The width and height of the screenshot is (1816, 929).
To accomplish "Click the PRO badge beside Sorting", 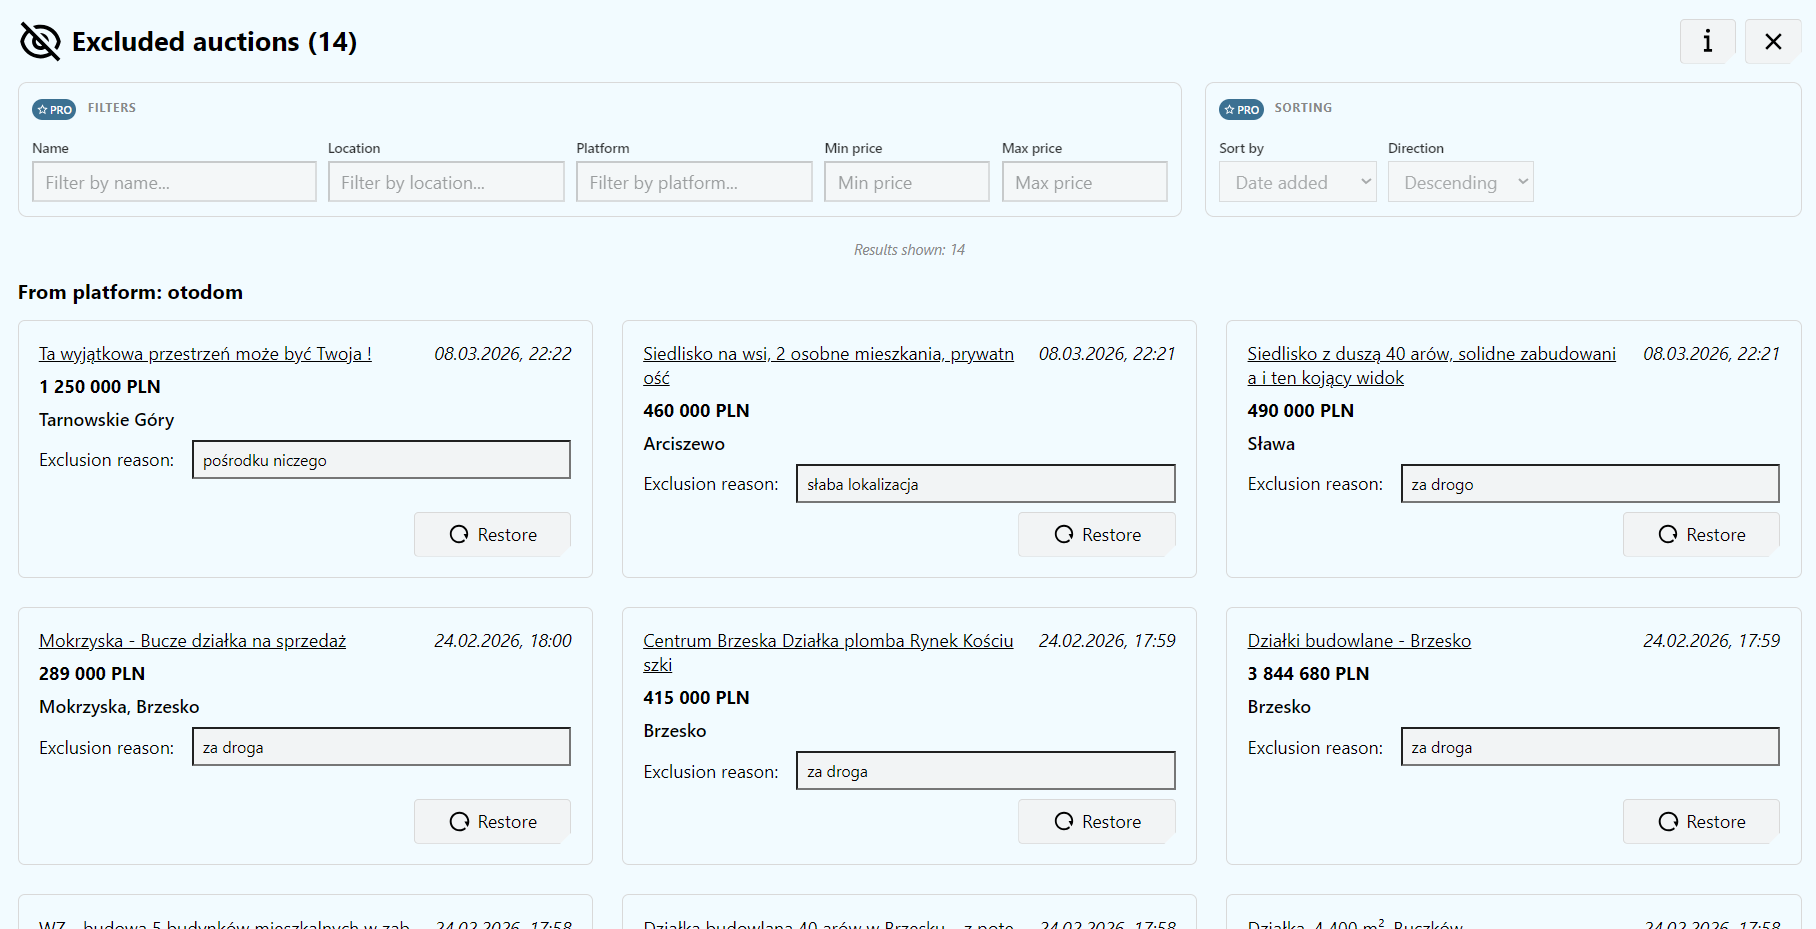I will click(1241, 109).
